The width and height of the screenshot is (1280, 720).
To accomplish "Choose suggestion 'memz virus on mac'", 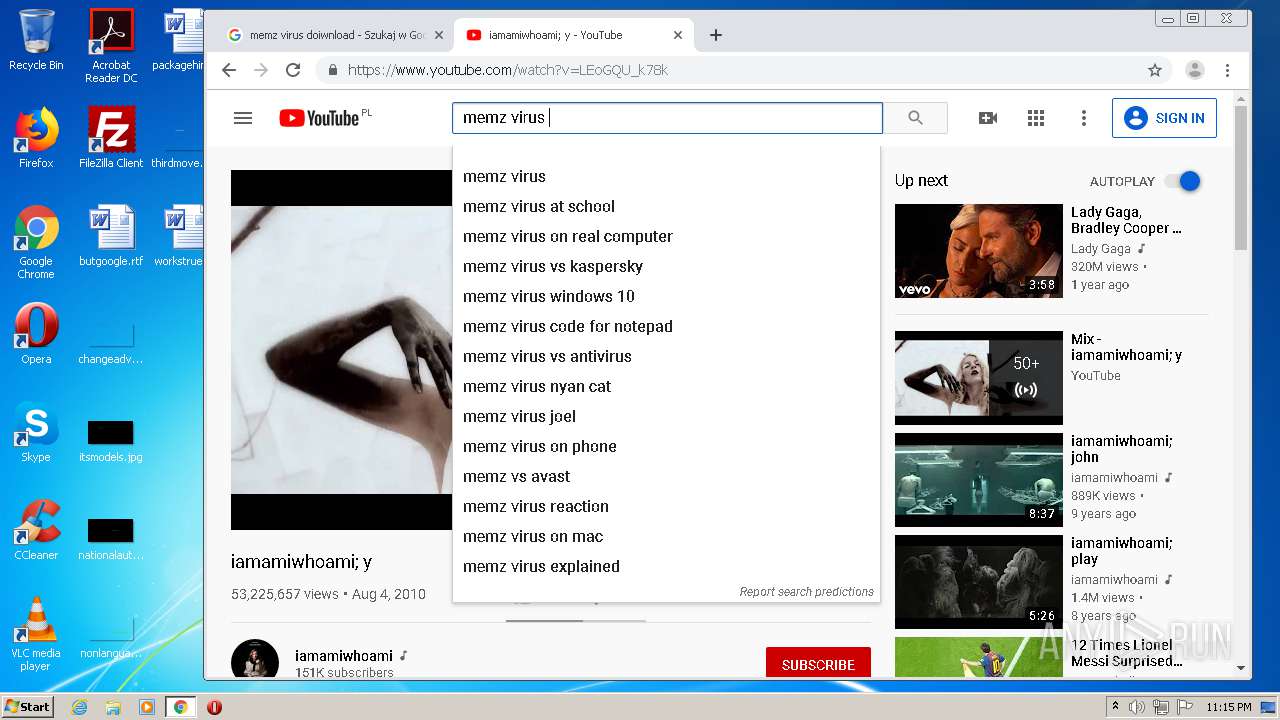I will (666, 536).
